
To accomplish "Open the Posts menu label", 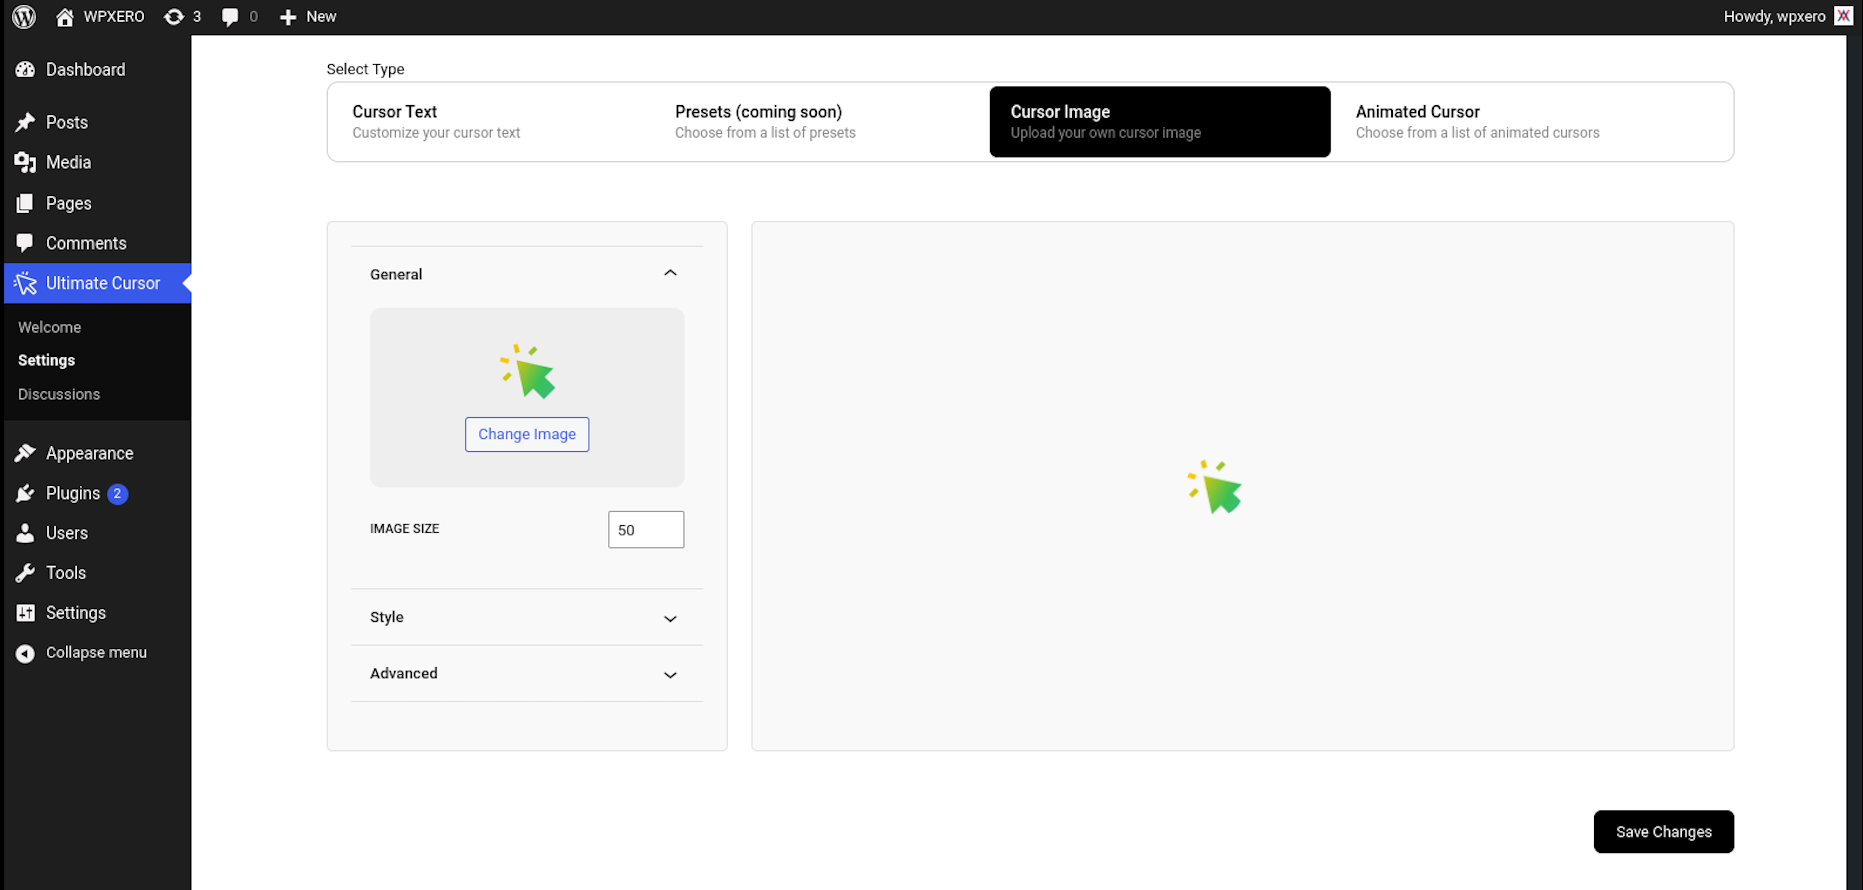I will (x=67, y=123).
